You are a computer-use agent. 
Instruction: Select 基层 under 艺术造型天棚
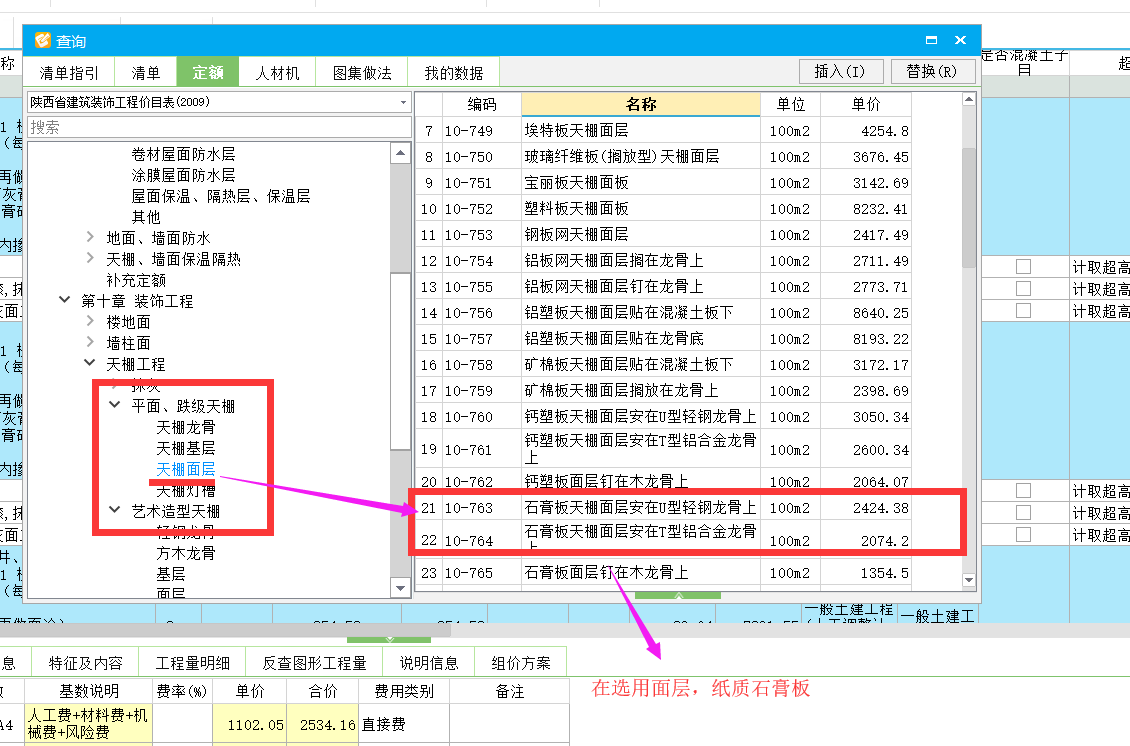(171, 574)
